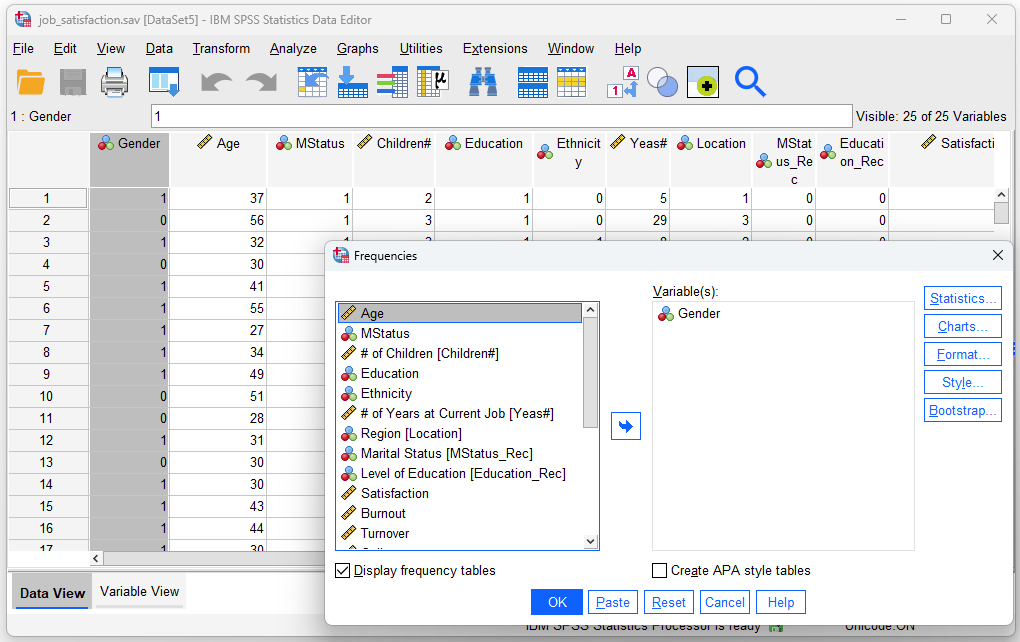Enable Create APA style tables

[659, 570]
